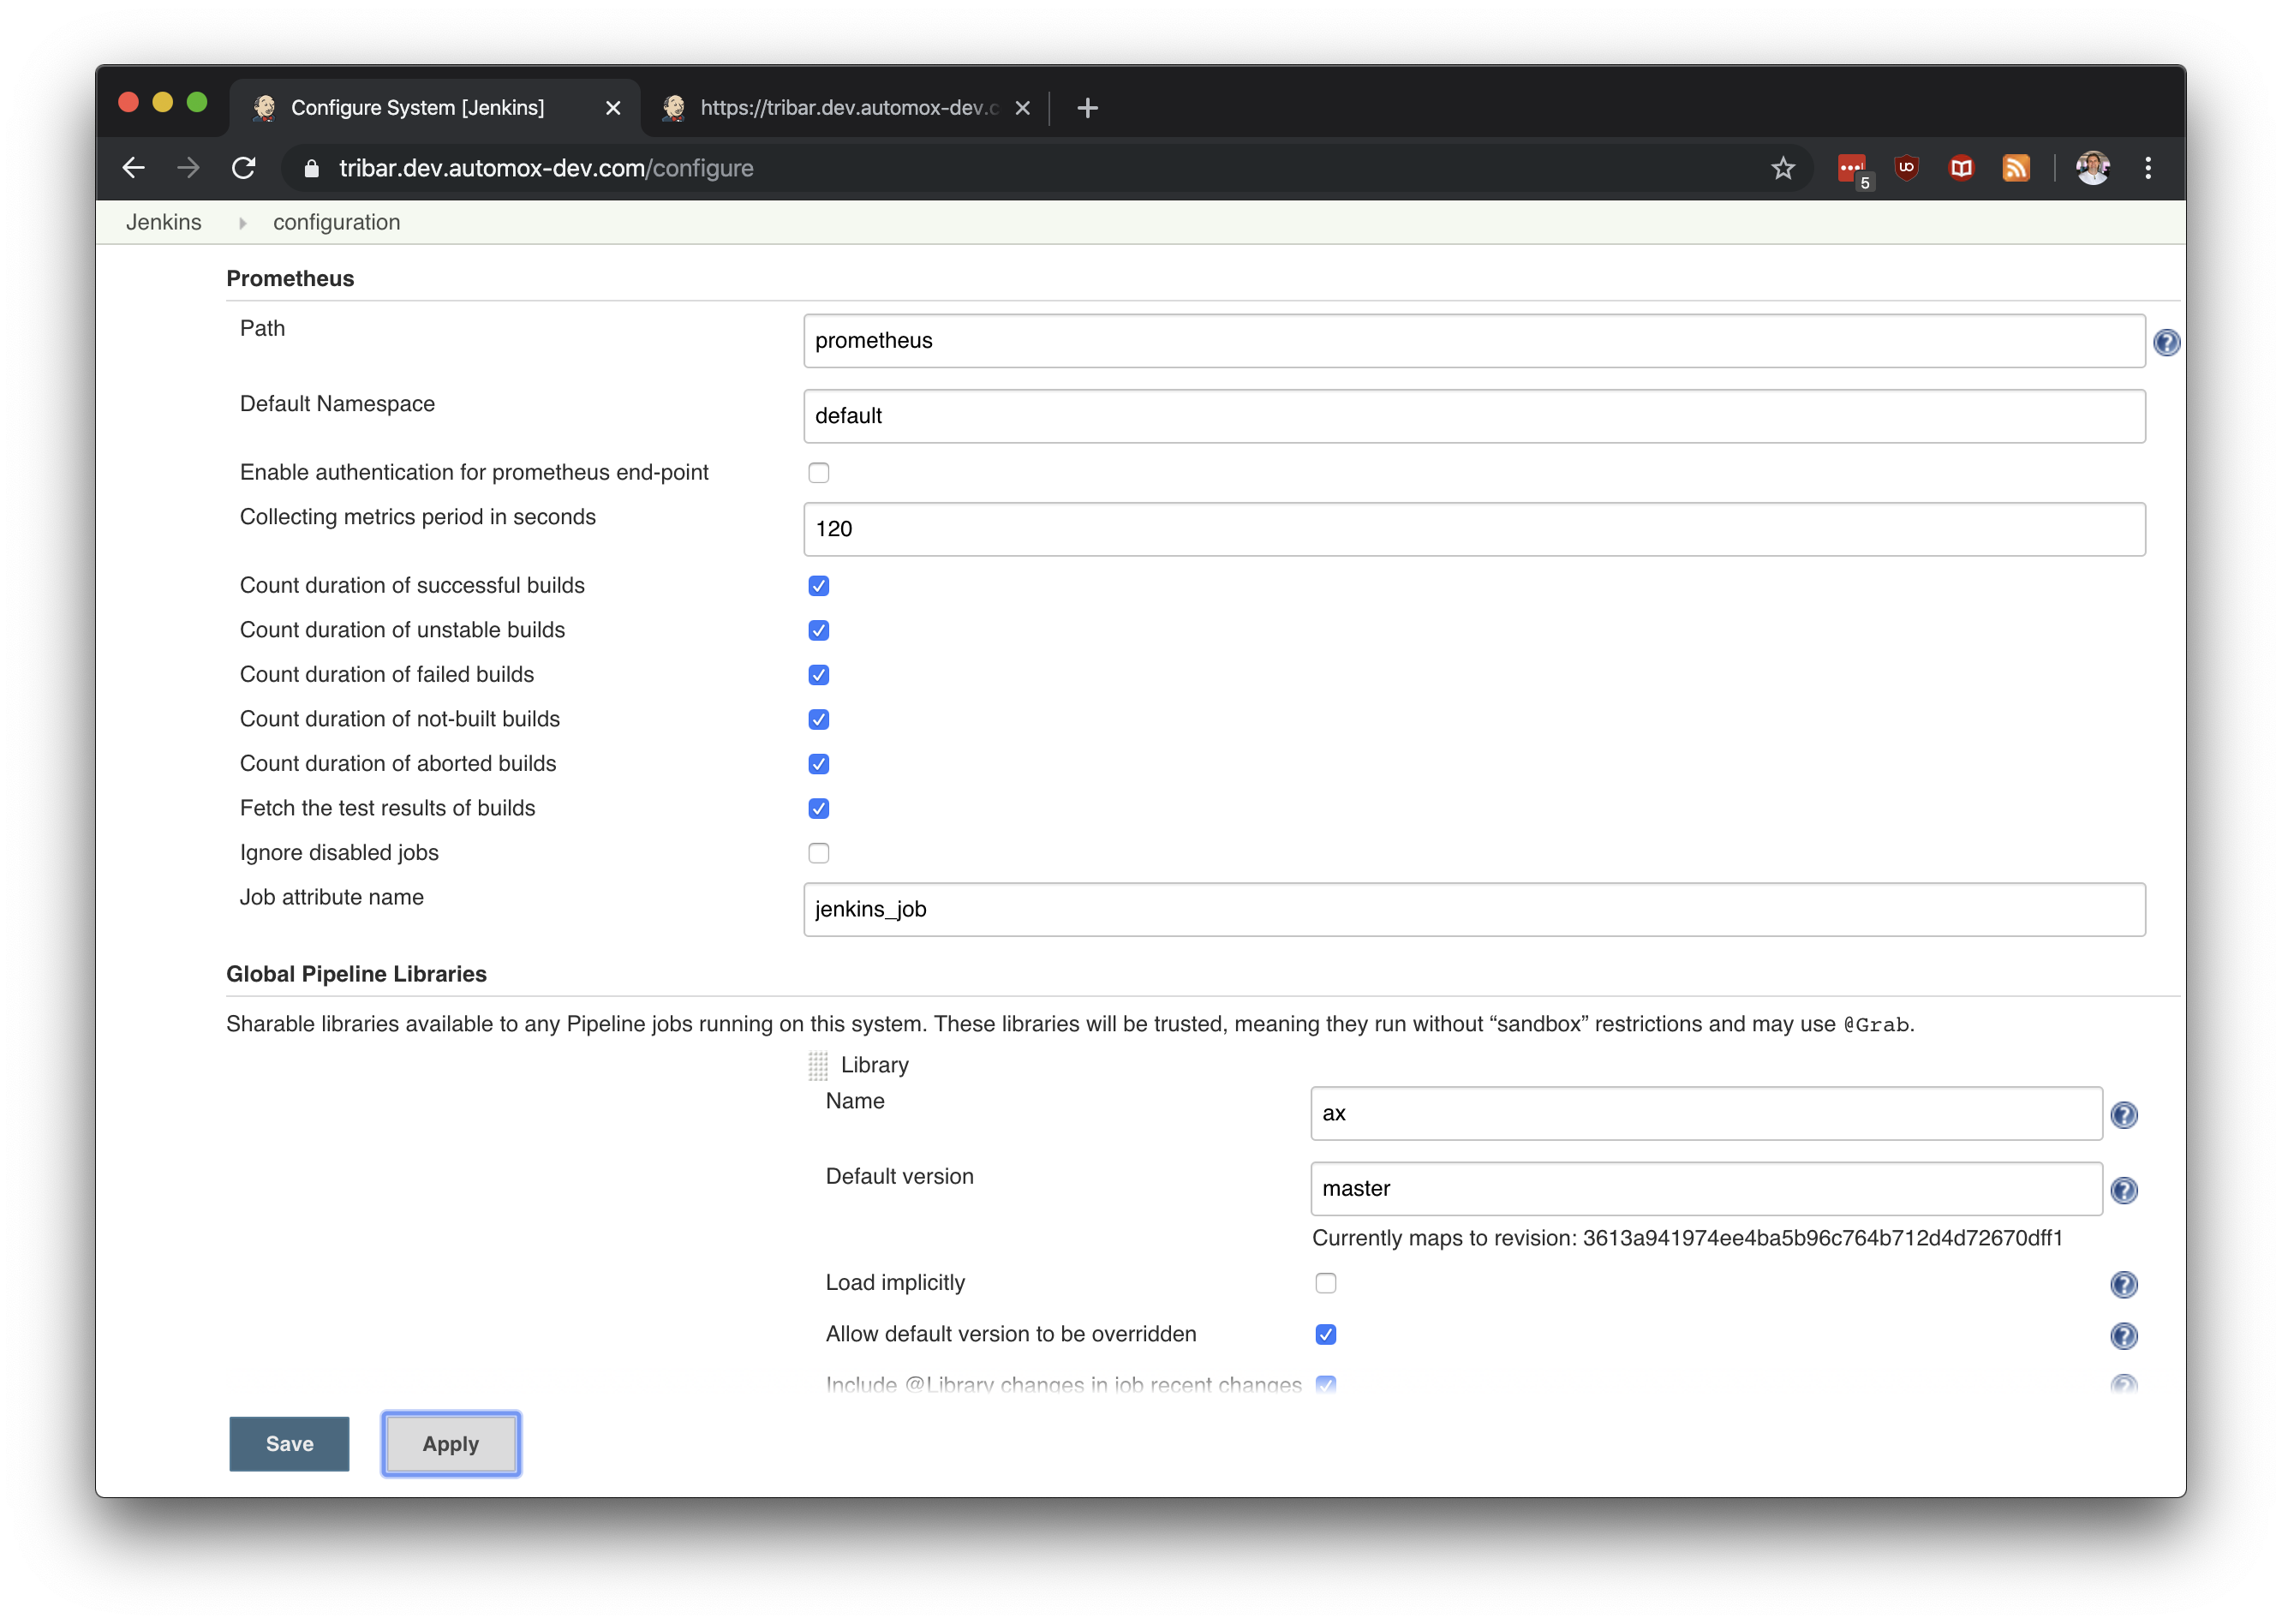The height and width of the screenshot is (1624, 2282).
Task: Click the lock icon in the address bar
Action: point(311,168)
